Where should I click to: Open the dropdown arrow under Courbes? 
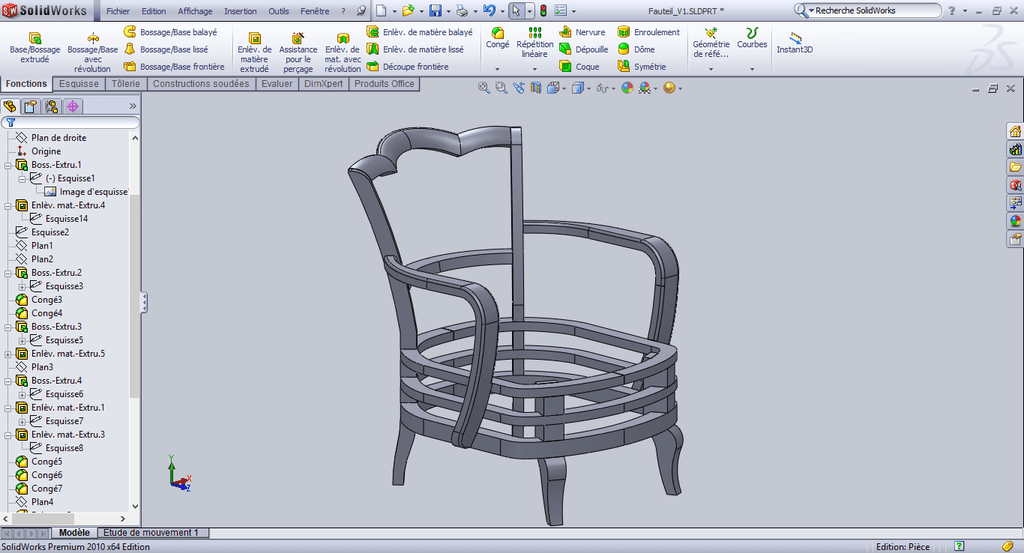click(x=752, y=68)
